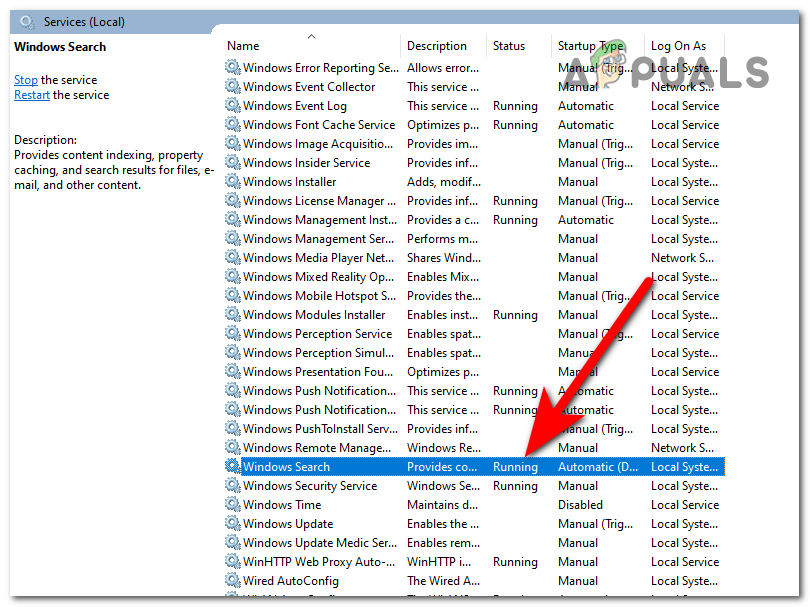Select the Windows Font Cache Service name
Viewport: 810px width, 607px height.
tap(319, 125)
